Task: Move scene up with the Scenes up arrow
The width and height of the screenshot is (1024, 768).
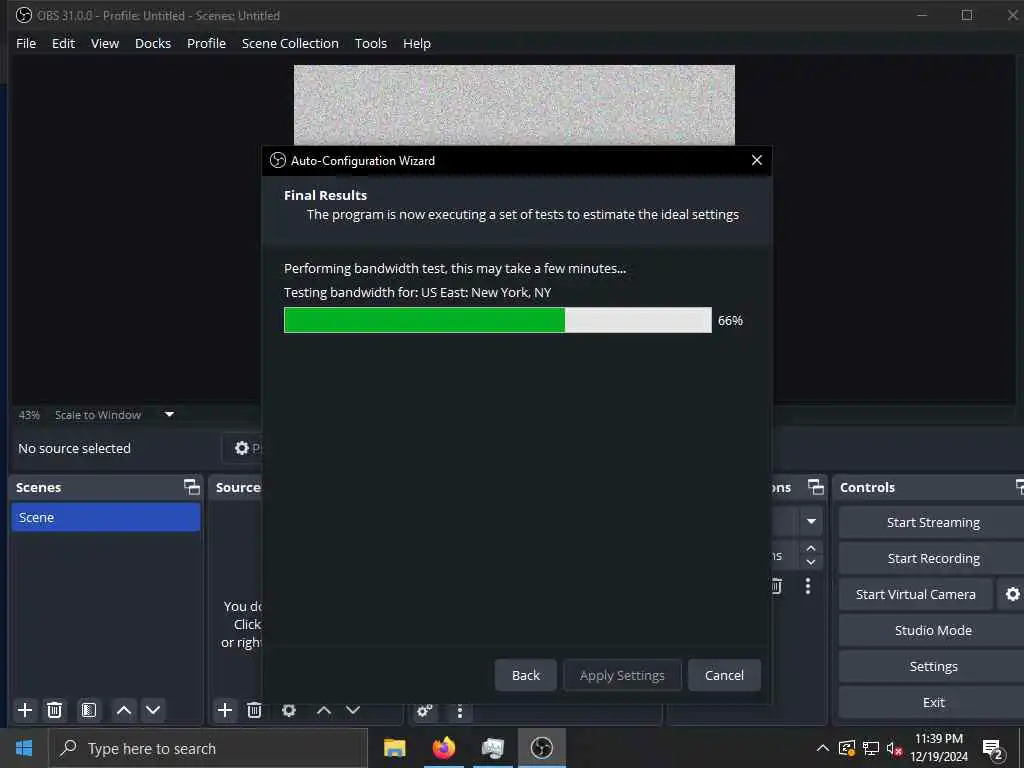Action: pyautogui.click(x=123, y=710)
